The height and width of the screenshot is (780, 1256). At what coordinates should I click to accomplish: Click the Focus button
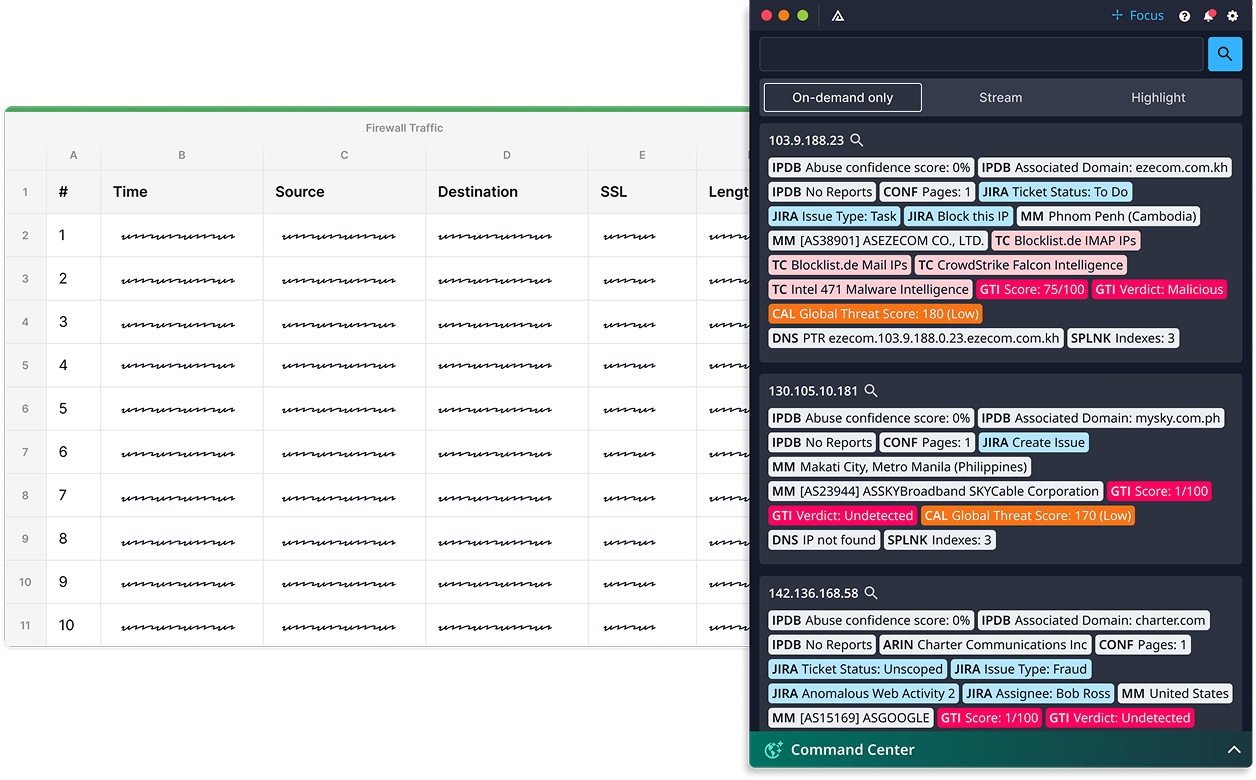1138,16
